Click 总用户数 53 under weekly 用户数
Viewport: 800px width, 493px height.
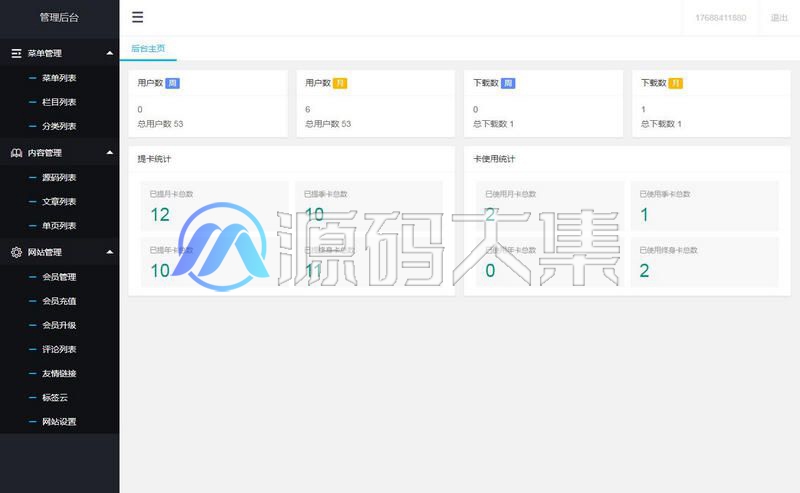[160, 124]
